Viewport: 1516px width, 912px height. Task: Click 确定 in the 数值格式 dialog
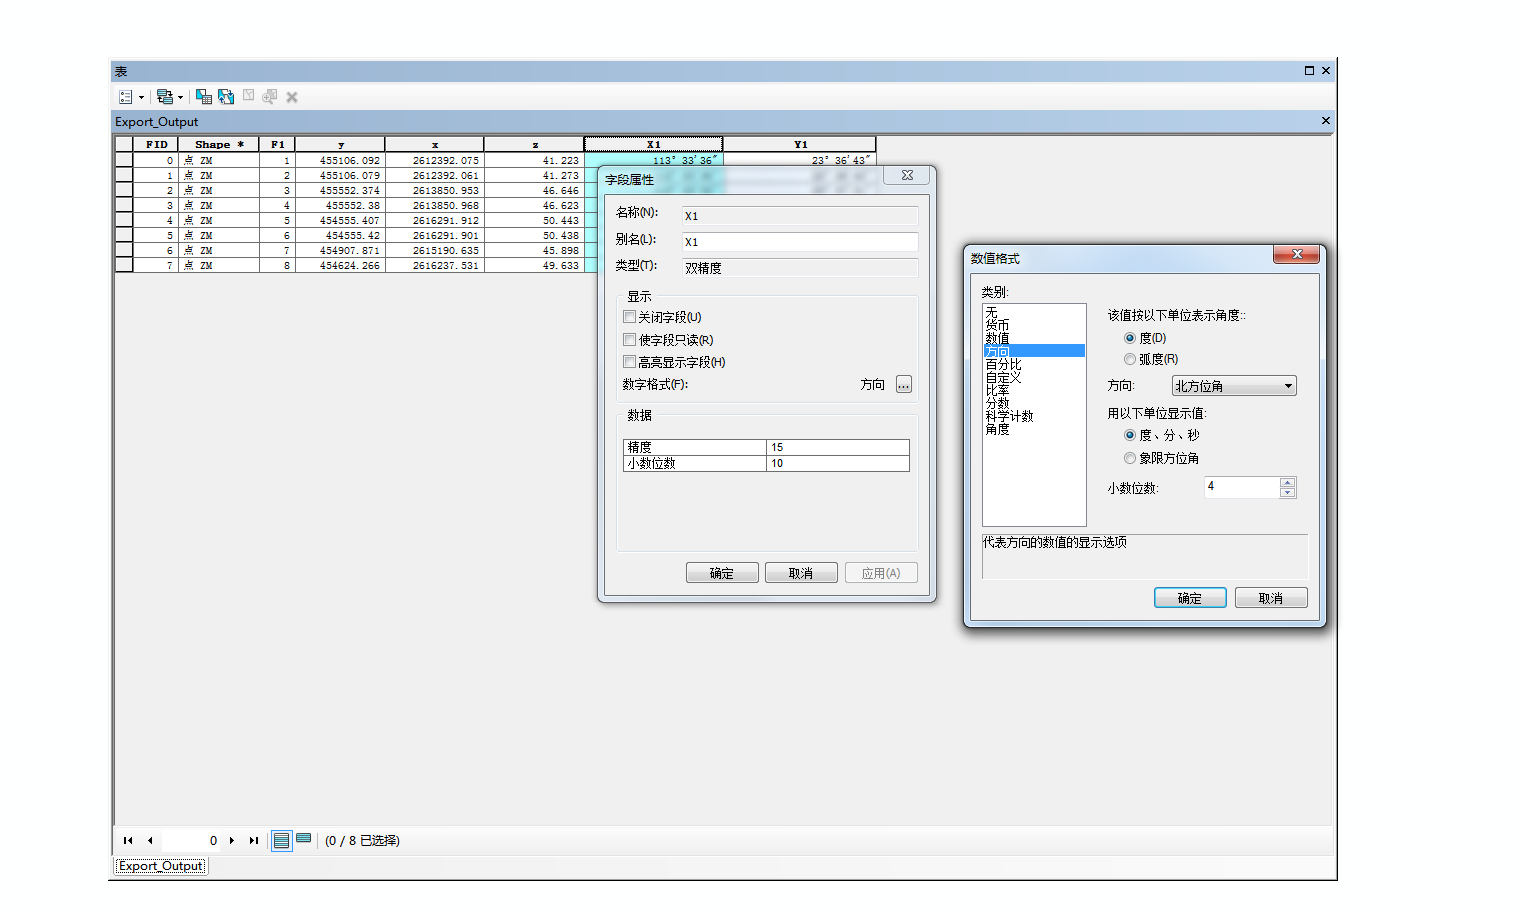coord(1190,598)
